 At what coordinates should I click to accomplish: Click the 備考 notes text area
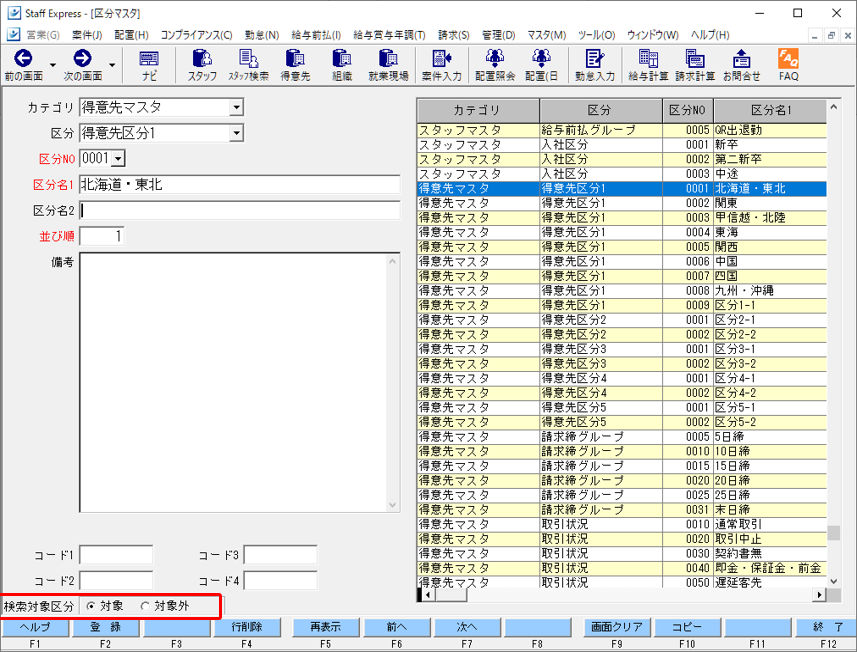(x=239, y=383)
